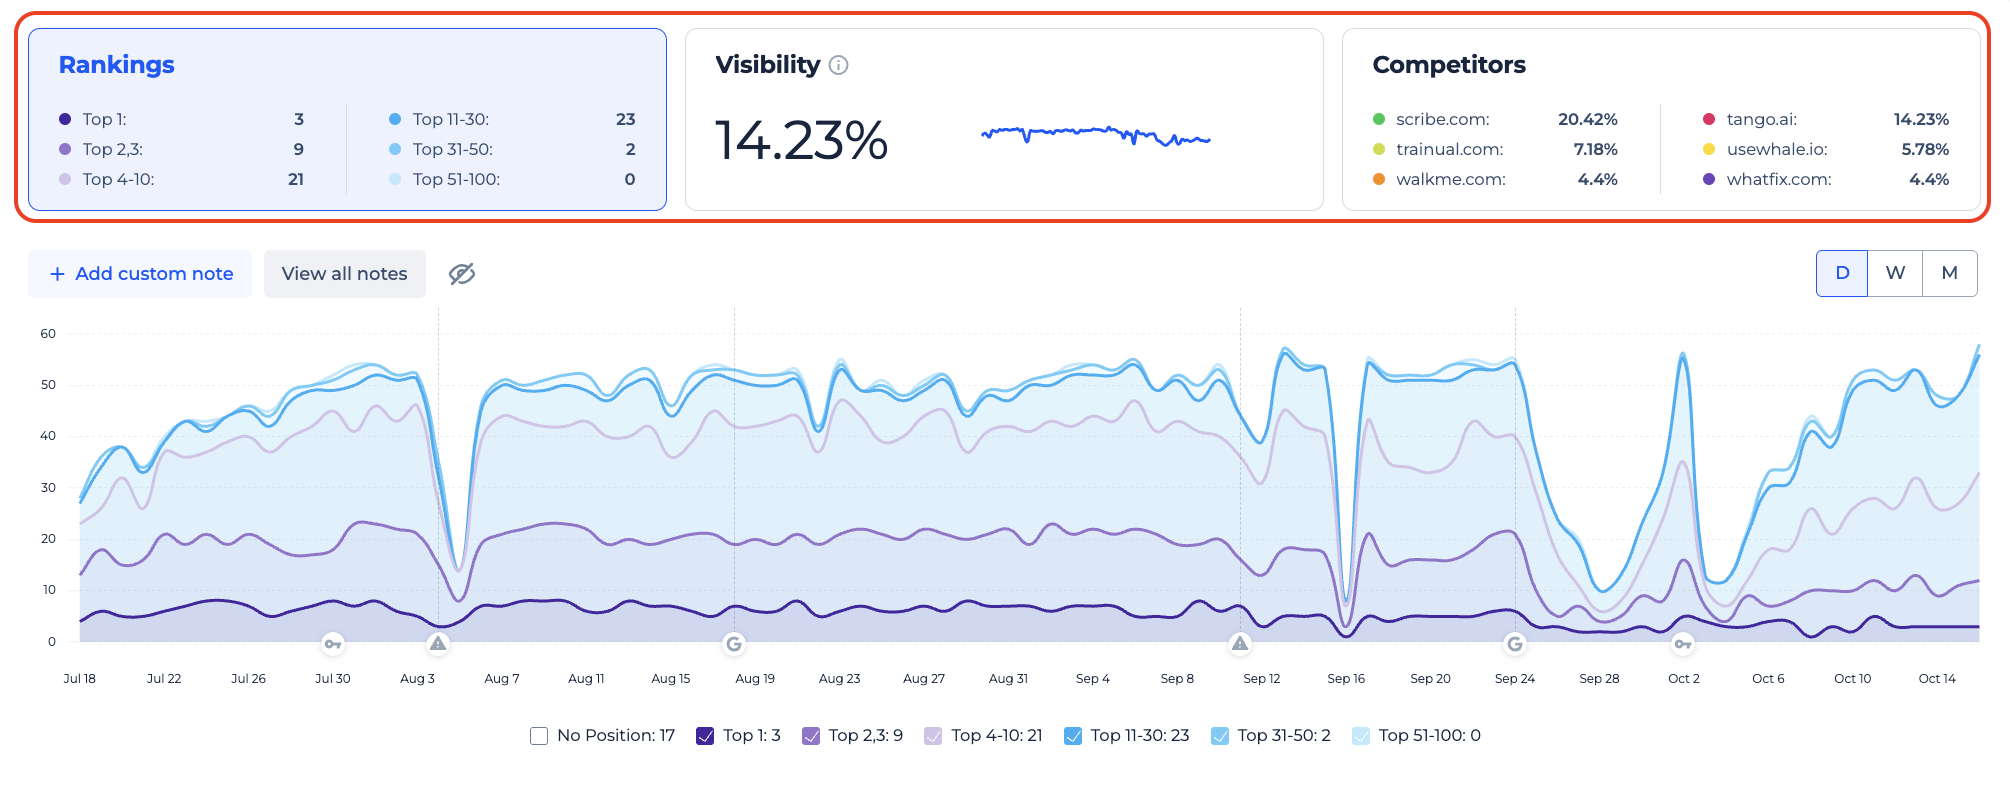Switch chart to monthly M view
The height and width of the screenshot is (810, 2010).
(x=1949, y=273)
